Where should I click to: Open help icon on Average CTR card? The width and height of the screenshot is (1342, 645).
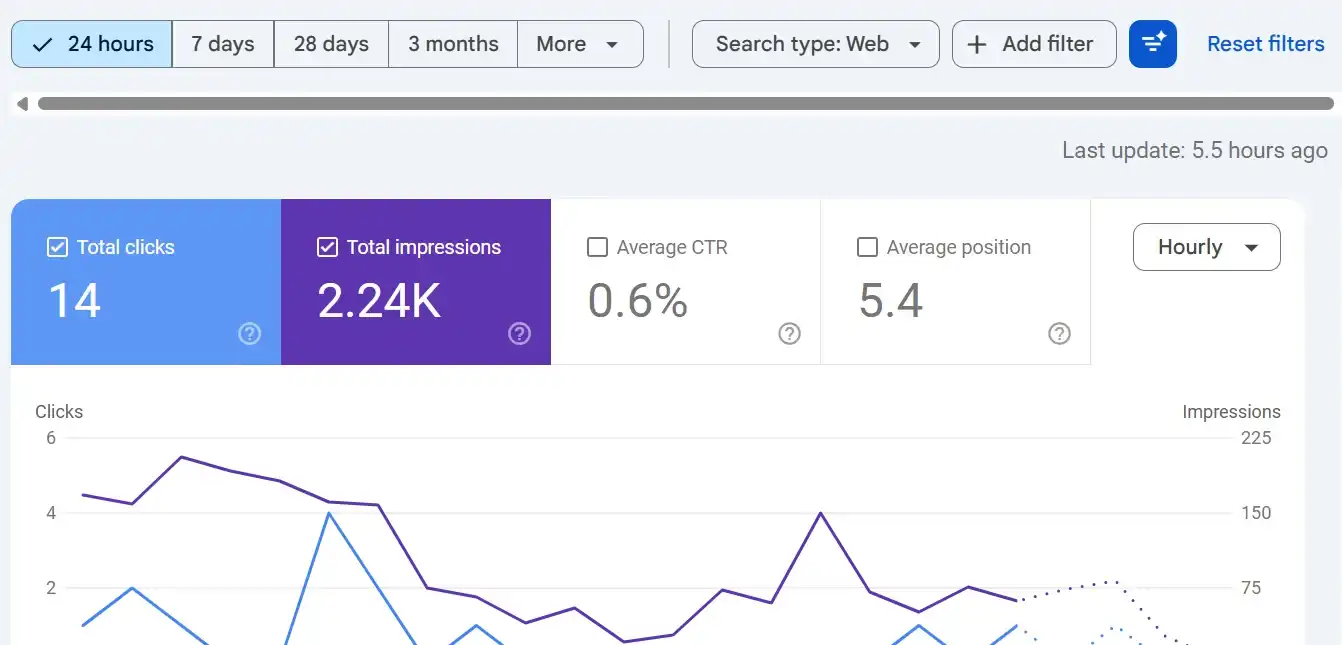coord(790,334)
